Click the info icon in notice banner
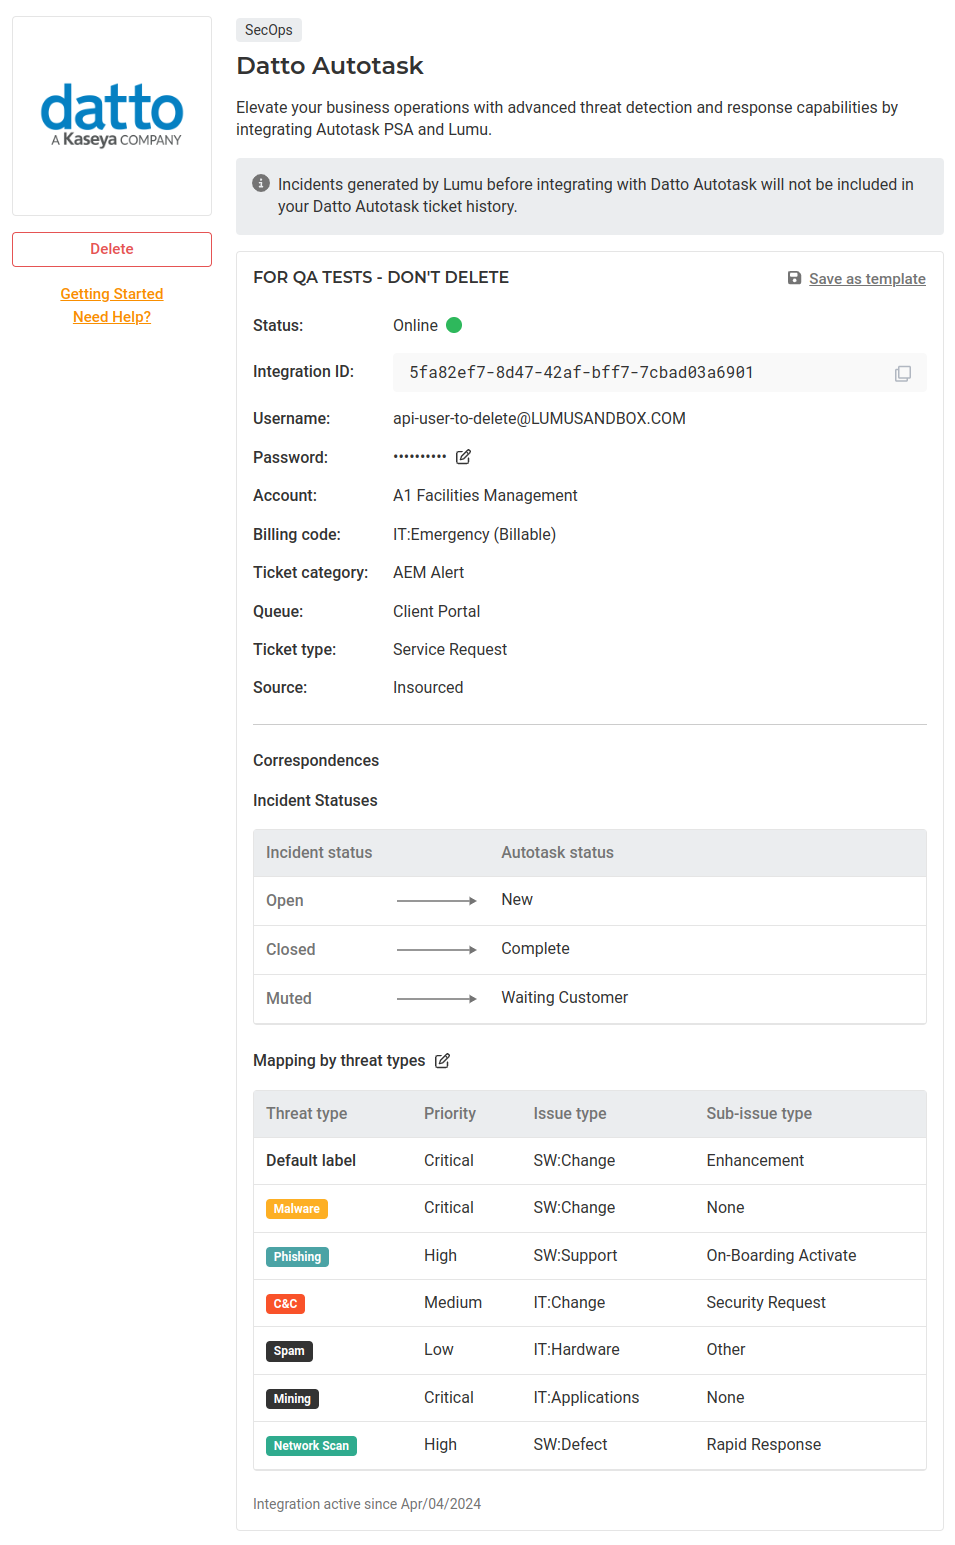The width and height of the screenshot is (955, 1545). pyautogui.click(x=261, y=183)
